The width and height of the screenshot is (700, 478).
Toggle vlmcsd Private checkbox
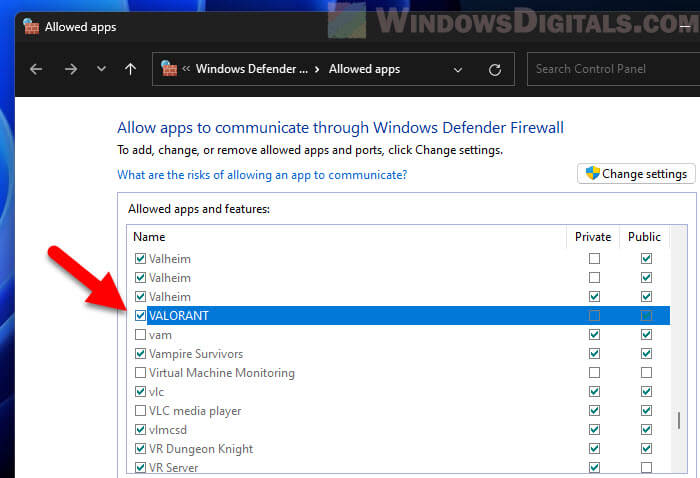594,429
